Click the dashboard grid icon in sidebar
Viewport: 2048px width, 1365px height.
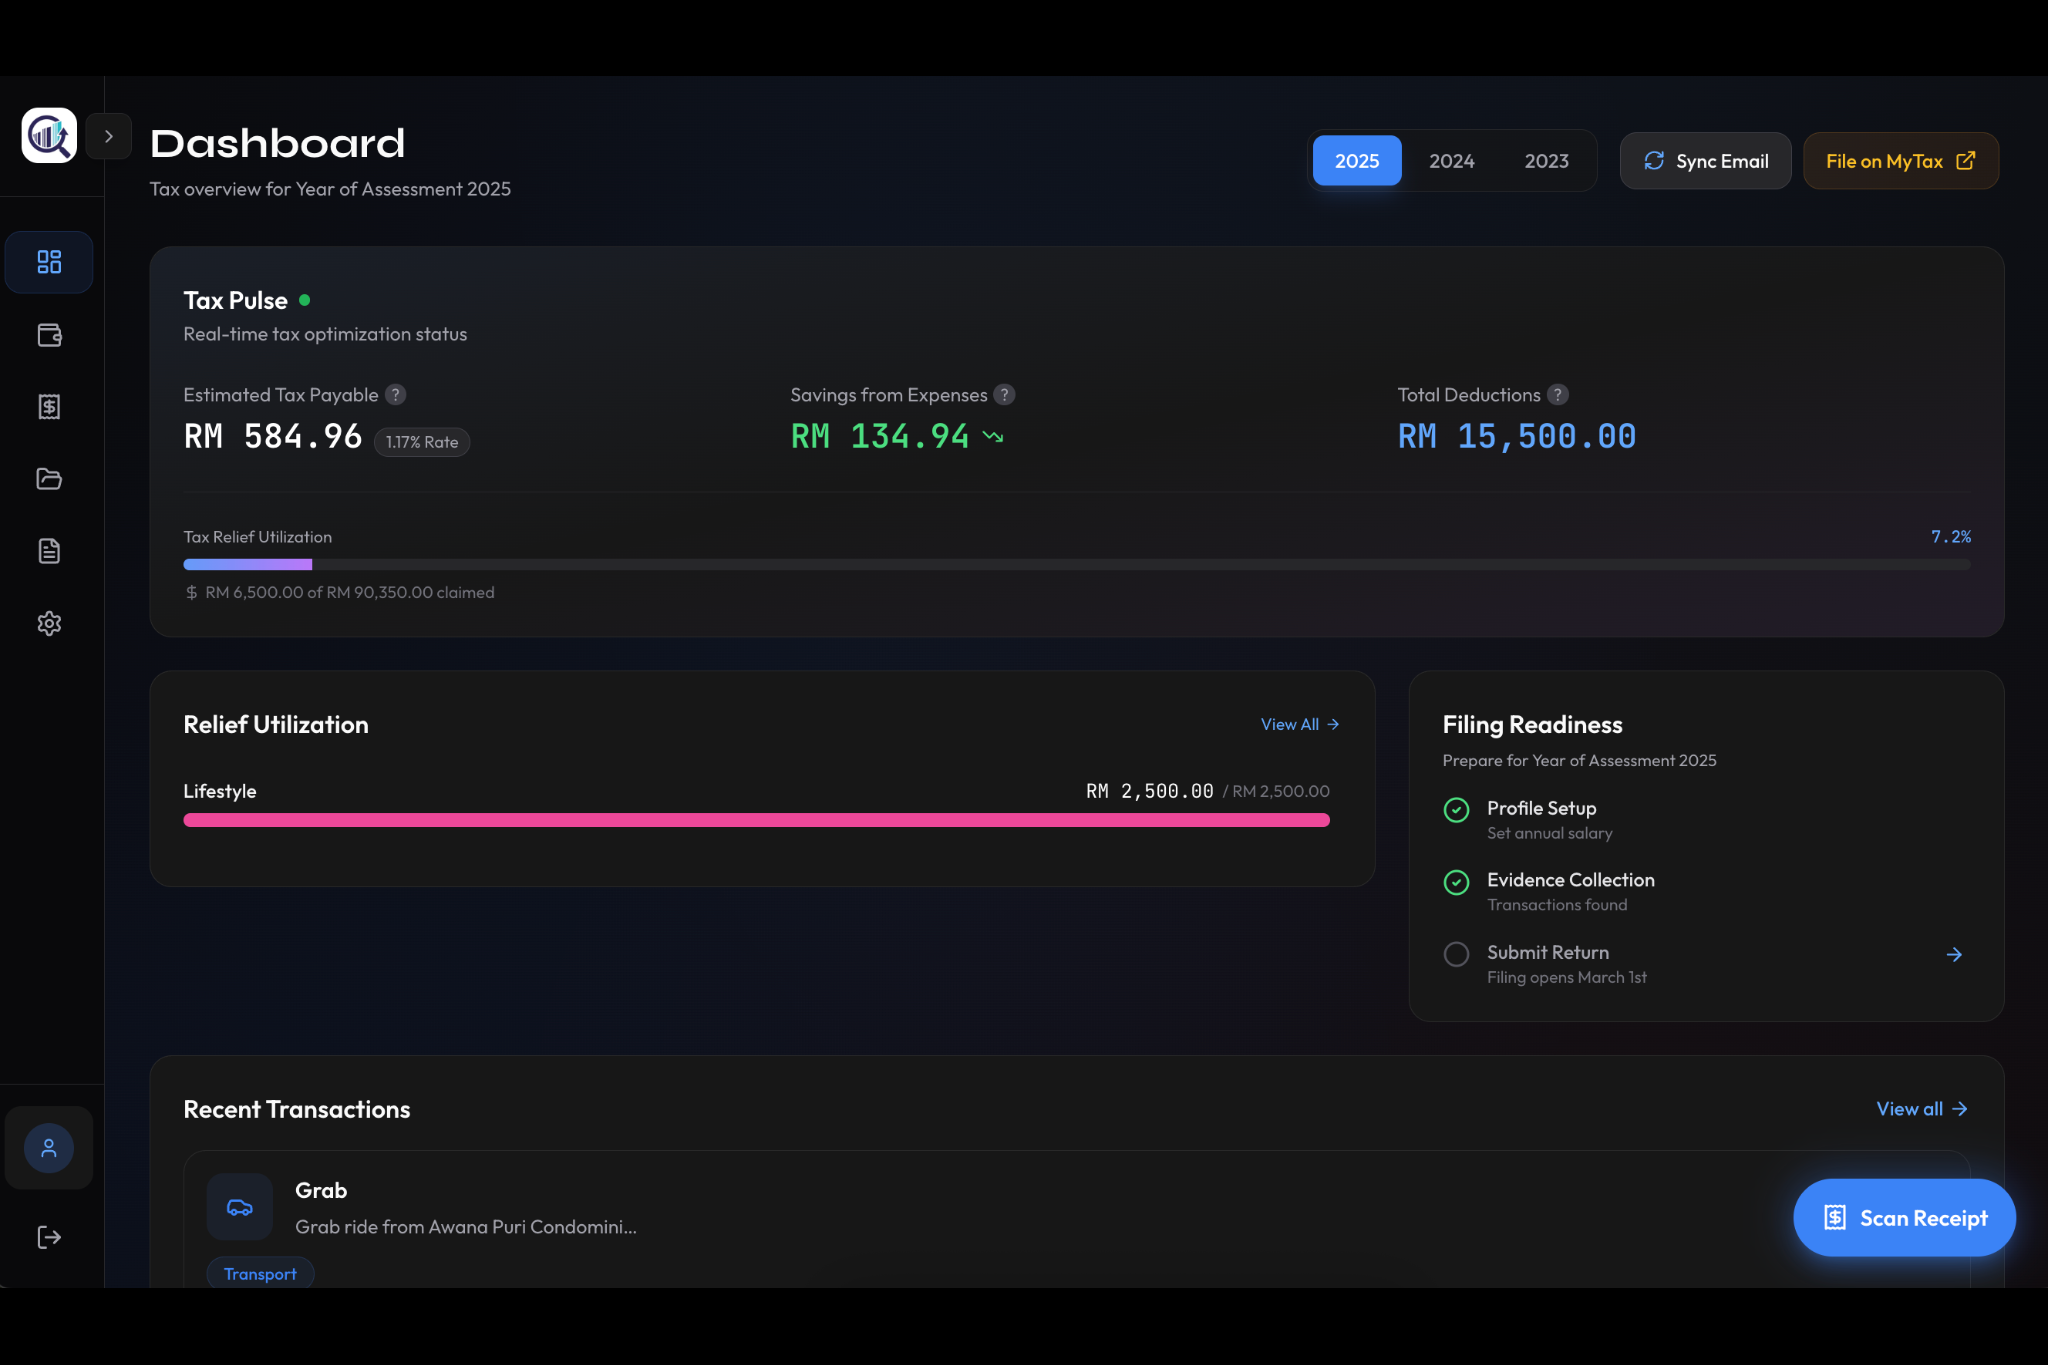(49, 262)
